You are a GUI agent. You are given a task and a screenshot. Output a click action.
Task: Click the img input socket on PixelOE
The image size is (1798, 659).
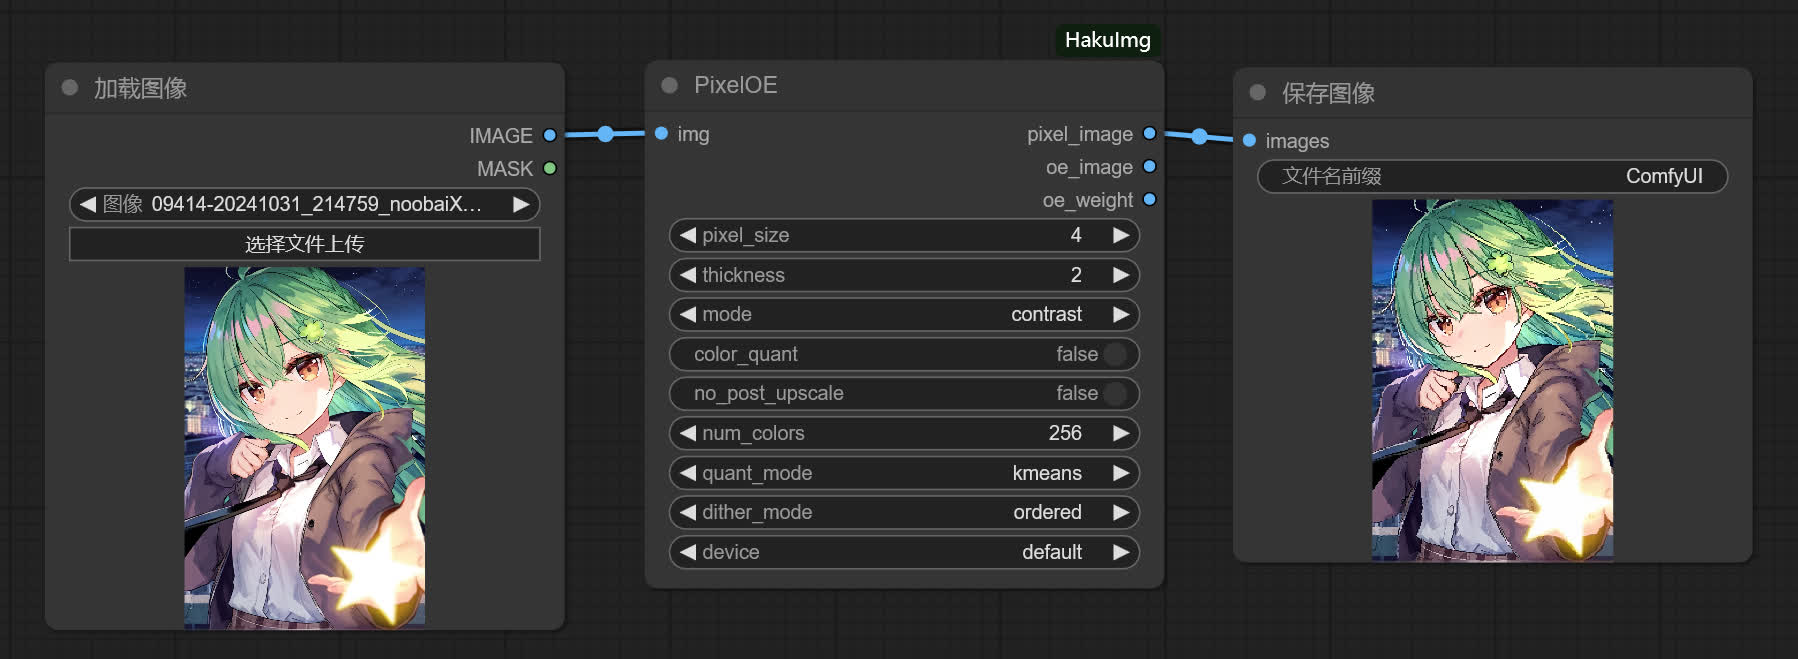(661, 133)
